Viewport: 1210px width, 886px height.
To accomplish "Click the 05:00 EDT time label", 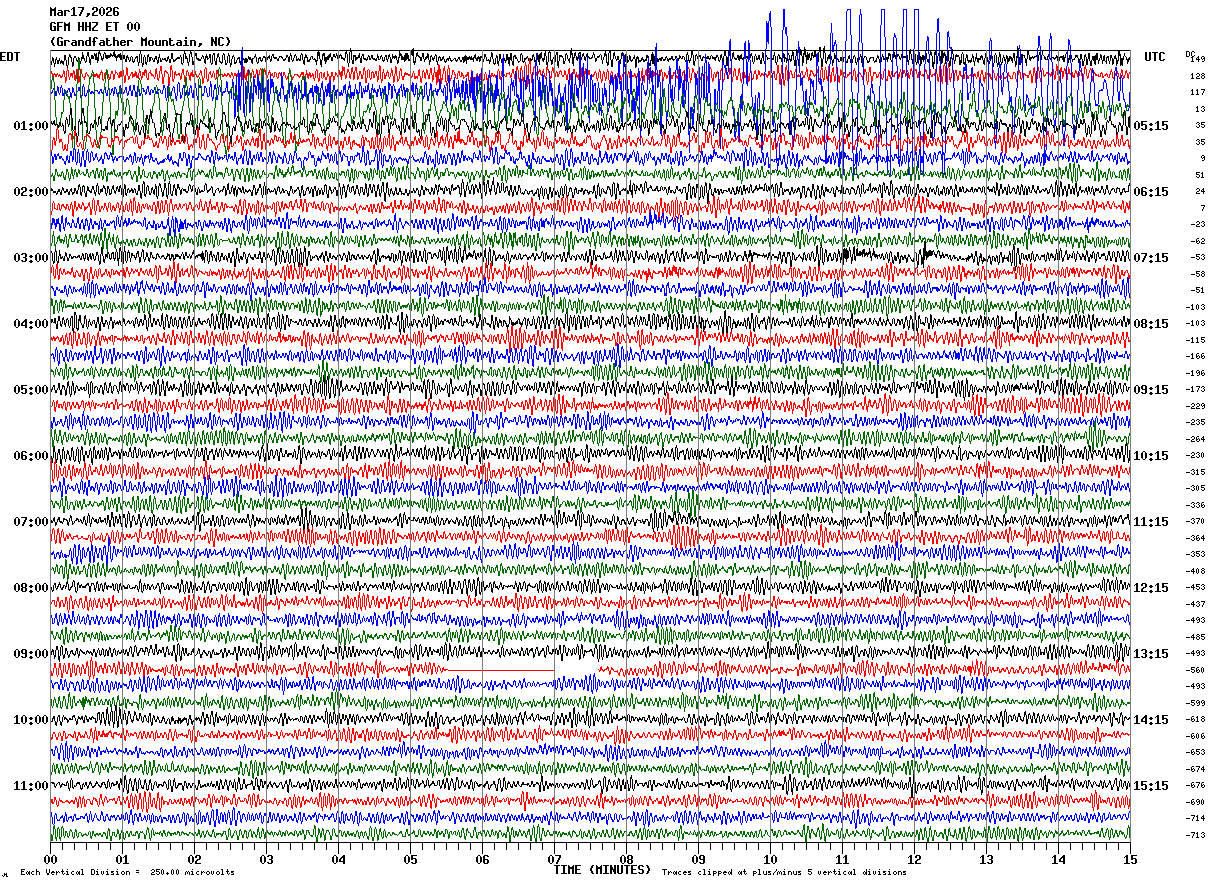I will click(31, 390).
